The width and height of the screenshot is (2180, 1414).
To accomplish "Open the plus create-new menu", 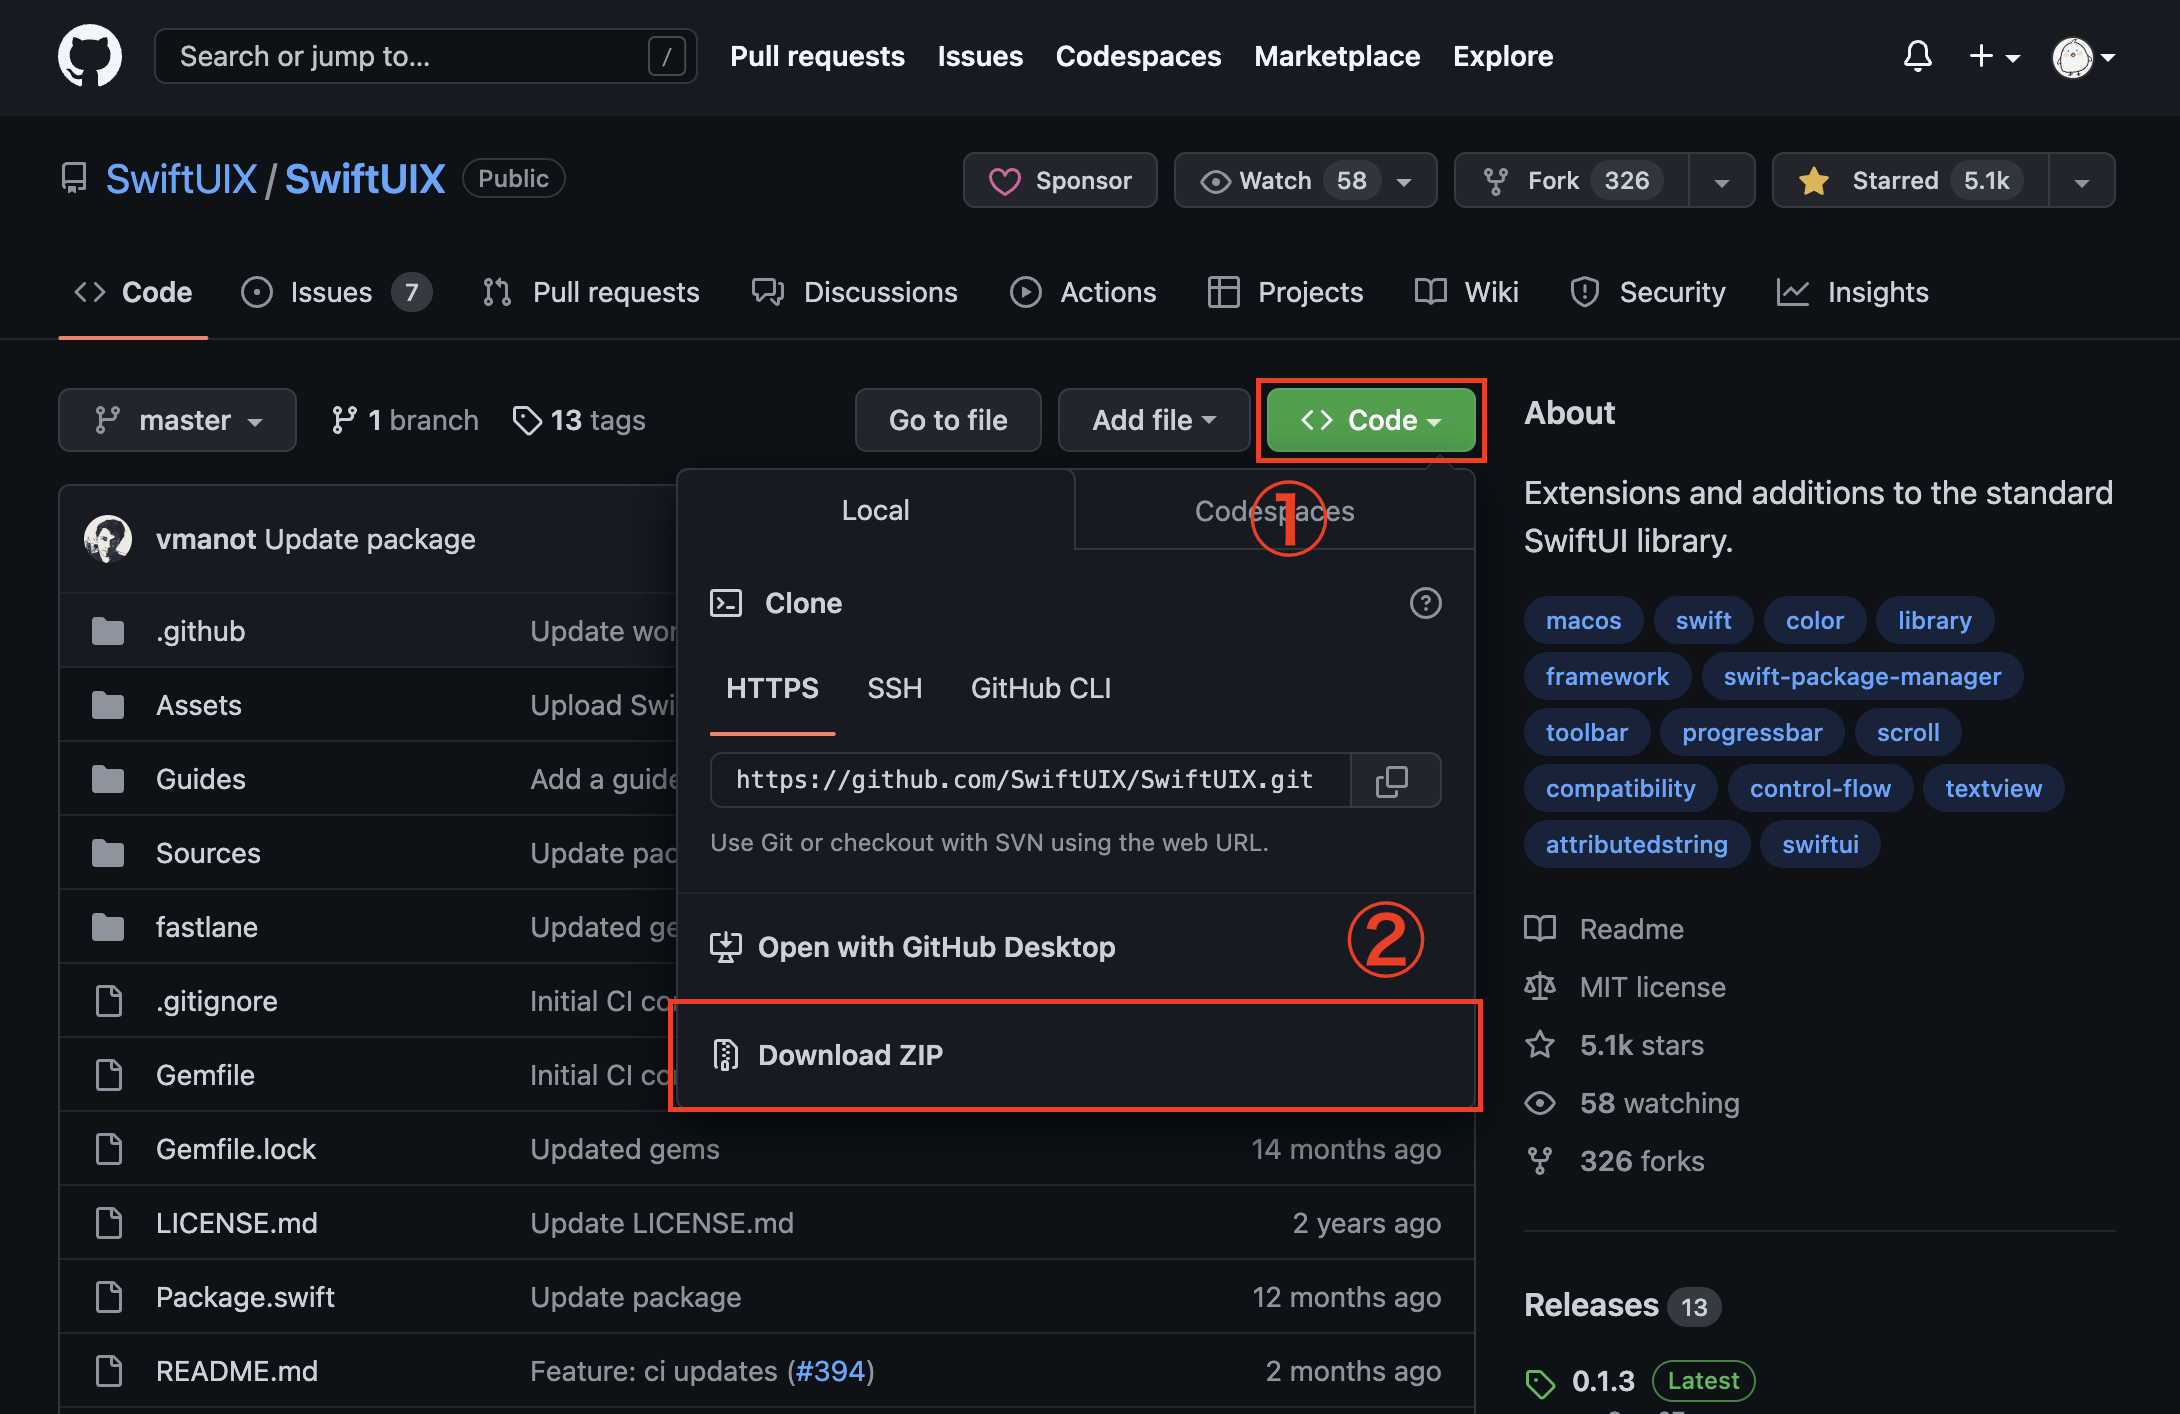I will pyautogui.click(x=1994, y=57).
